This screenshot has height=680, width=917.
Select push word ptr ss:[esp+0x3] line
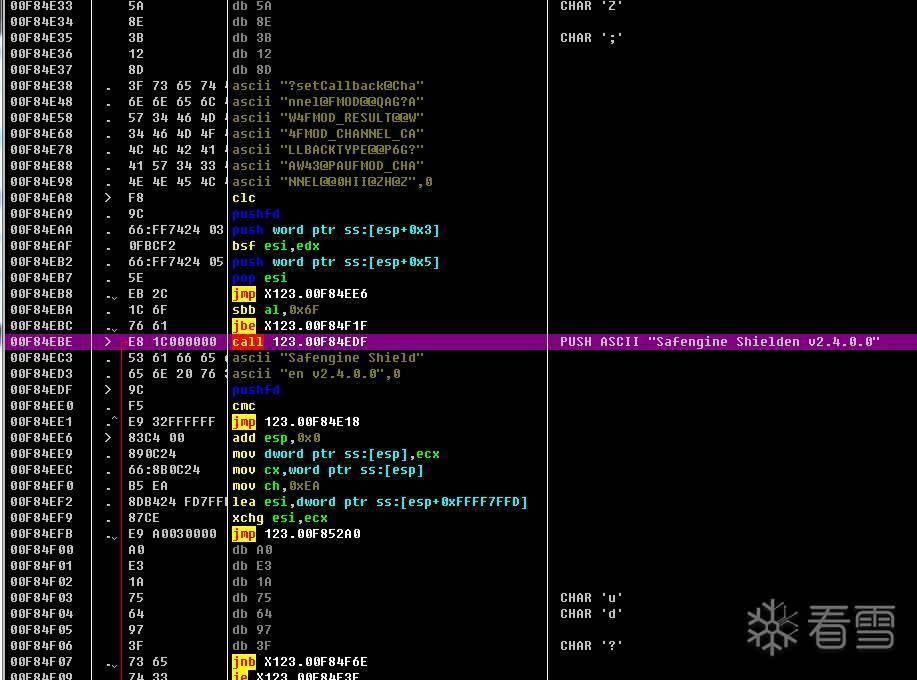pos(336,230)
